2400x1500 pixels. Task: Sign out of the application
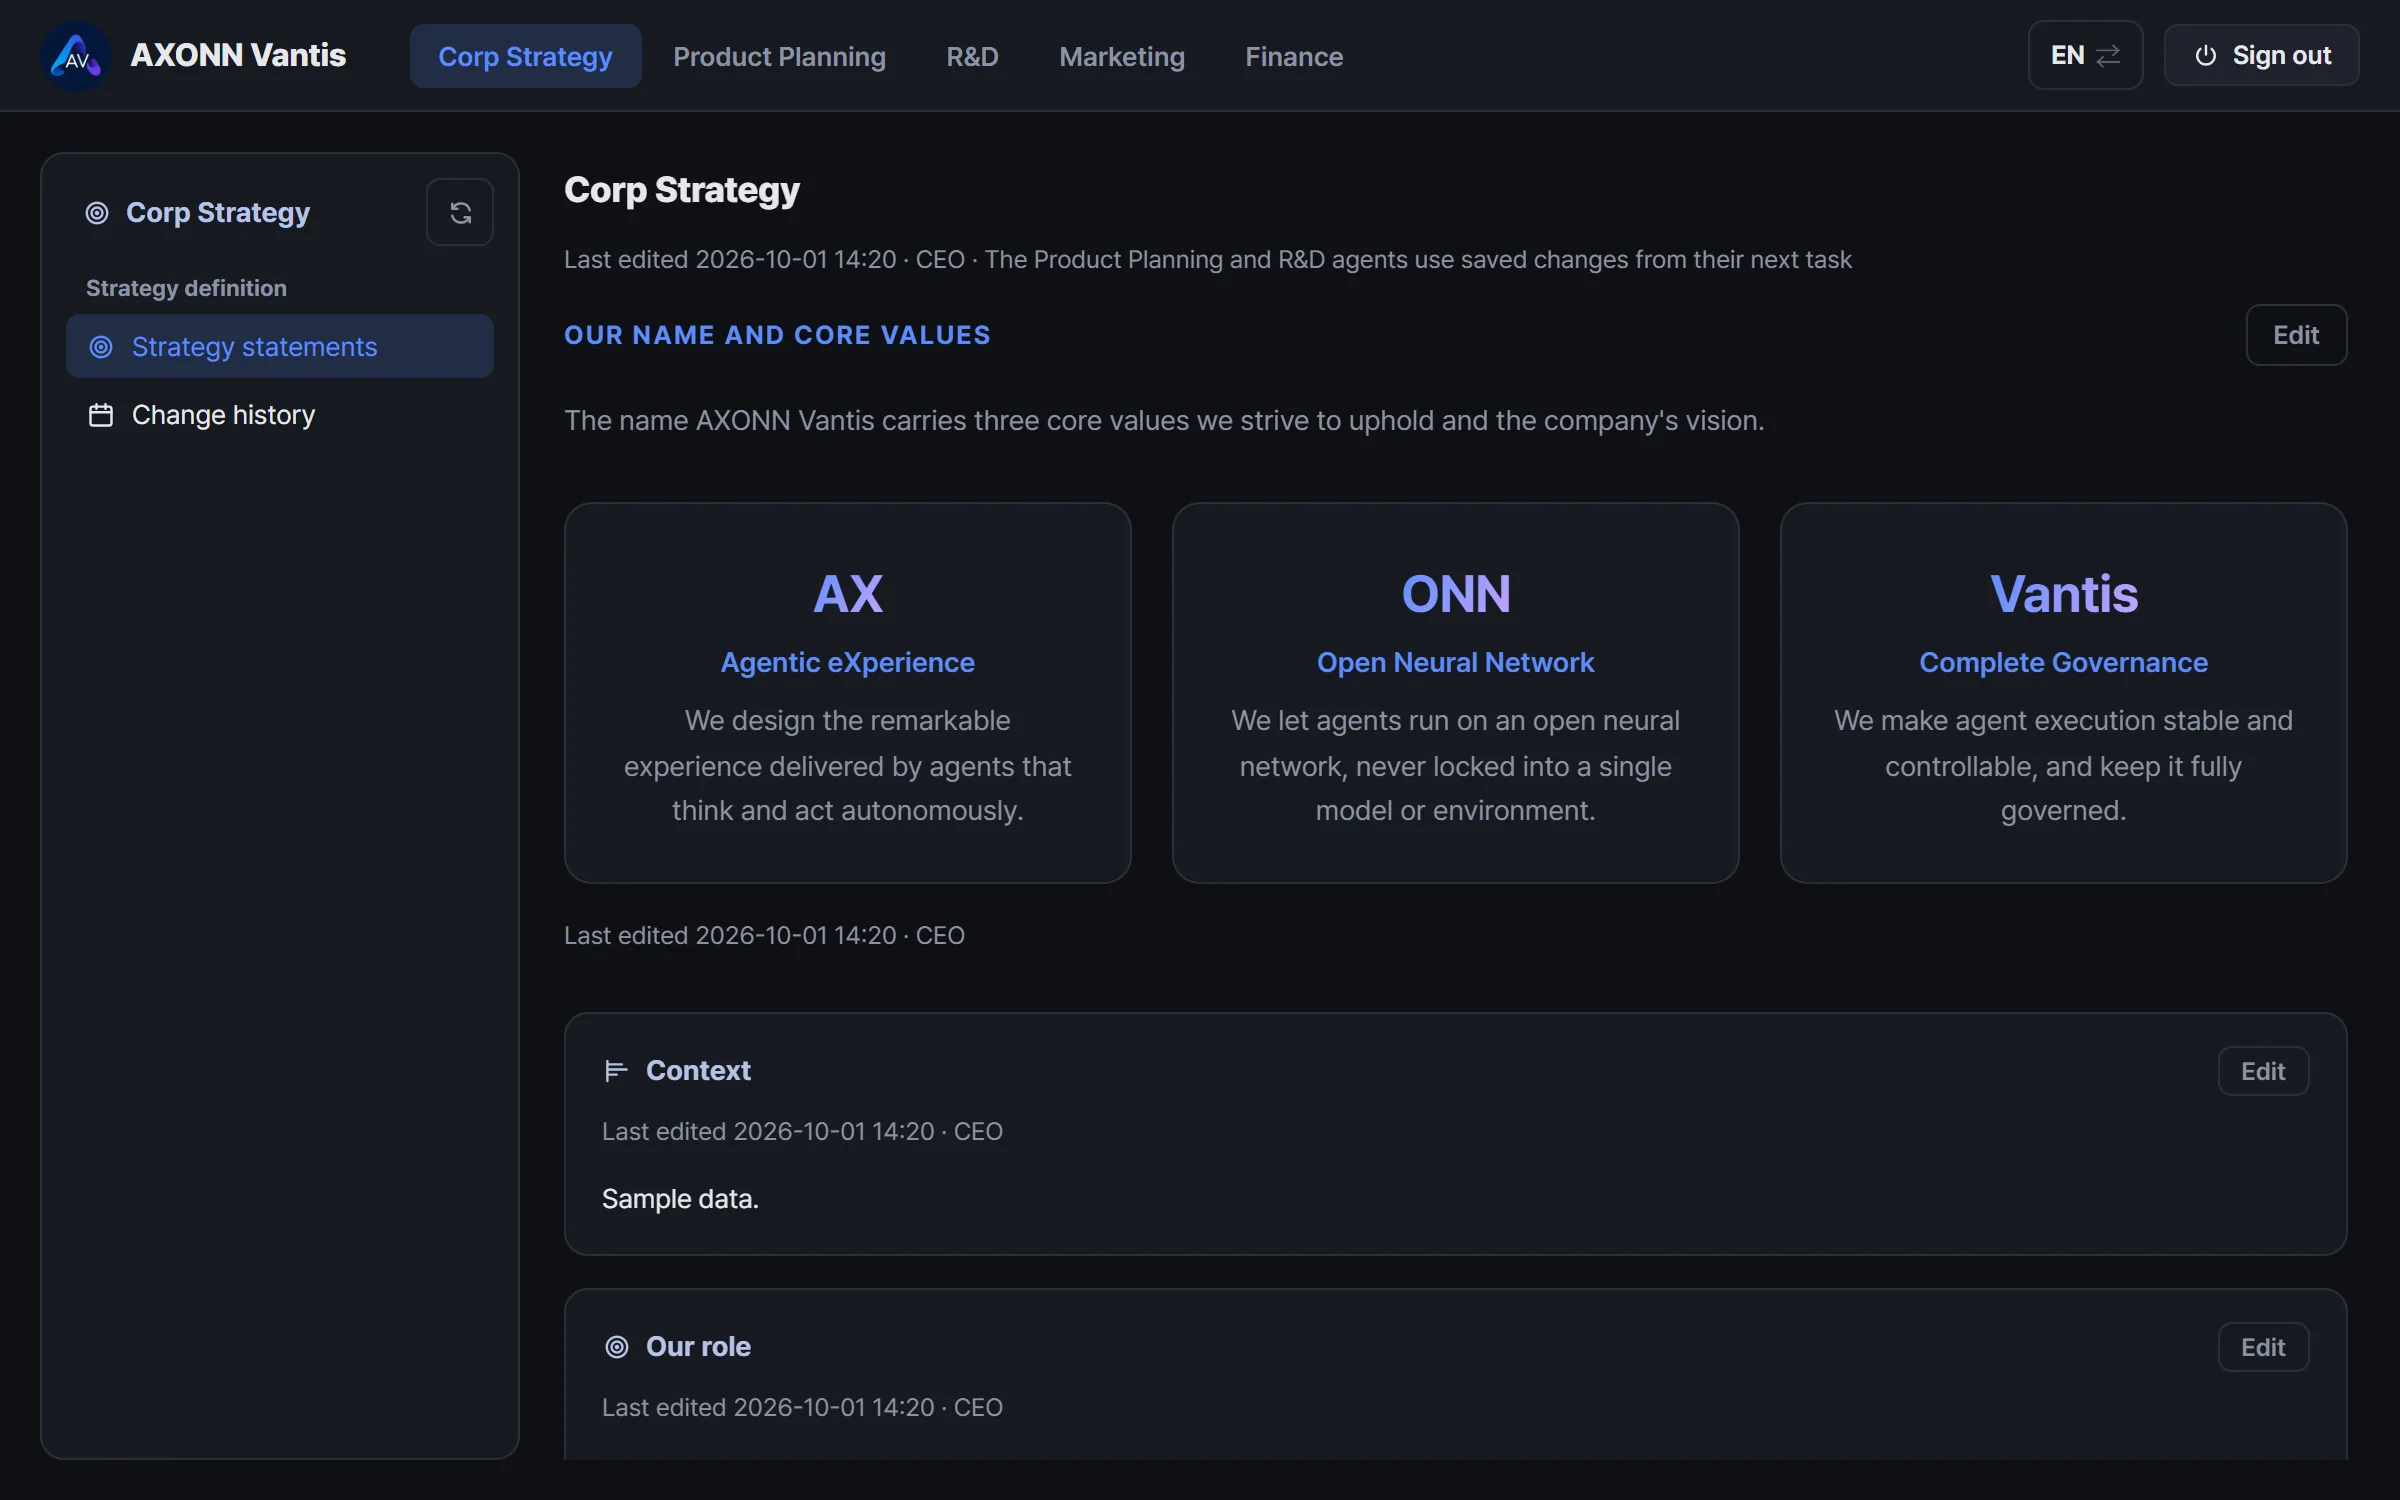pos(2261,55)
